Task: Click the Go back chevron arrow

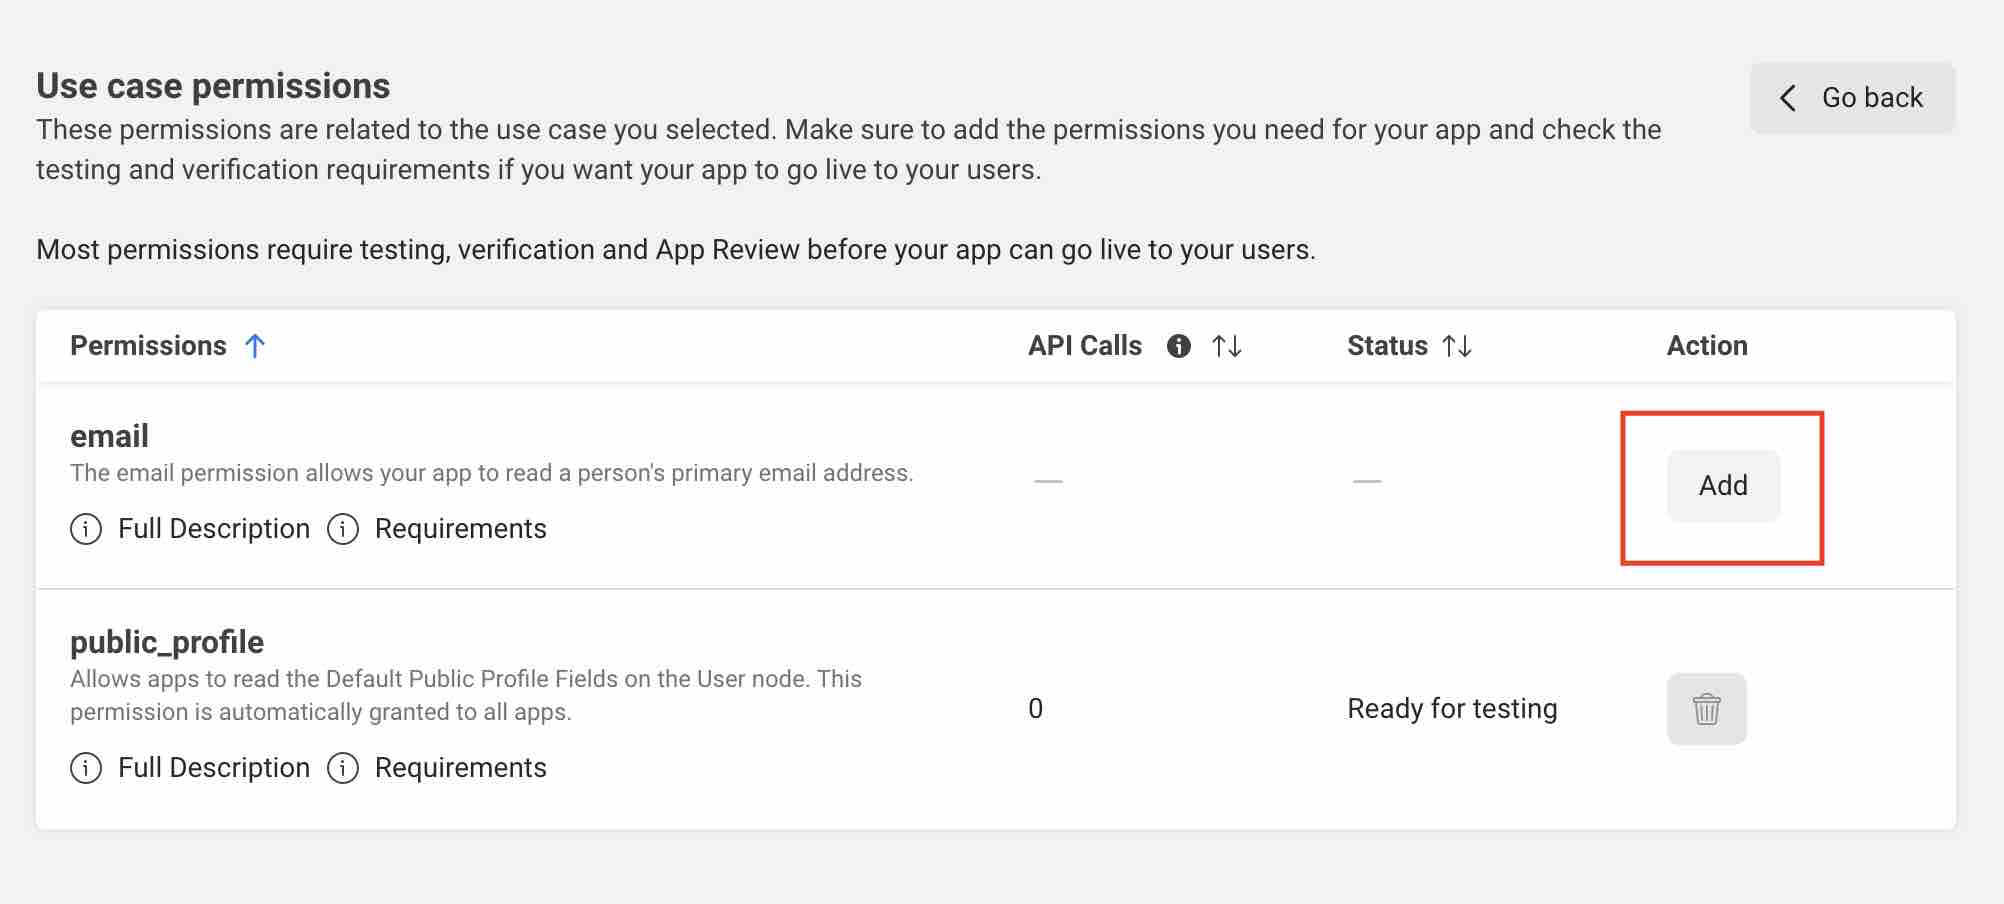Action: pos(1788,98)
